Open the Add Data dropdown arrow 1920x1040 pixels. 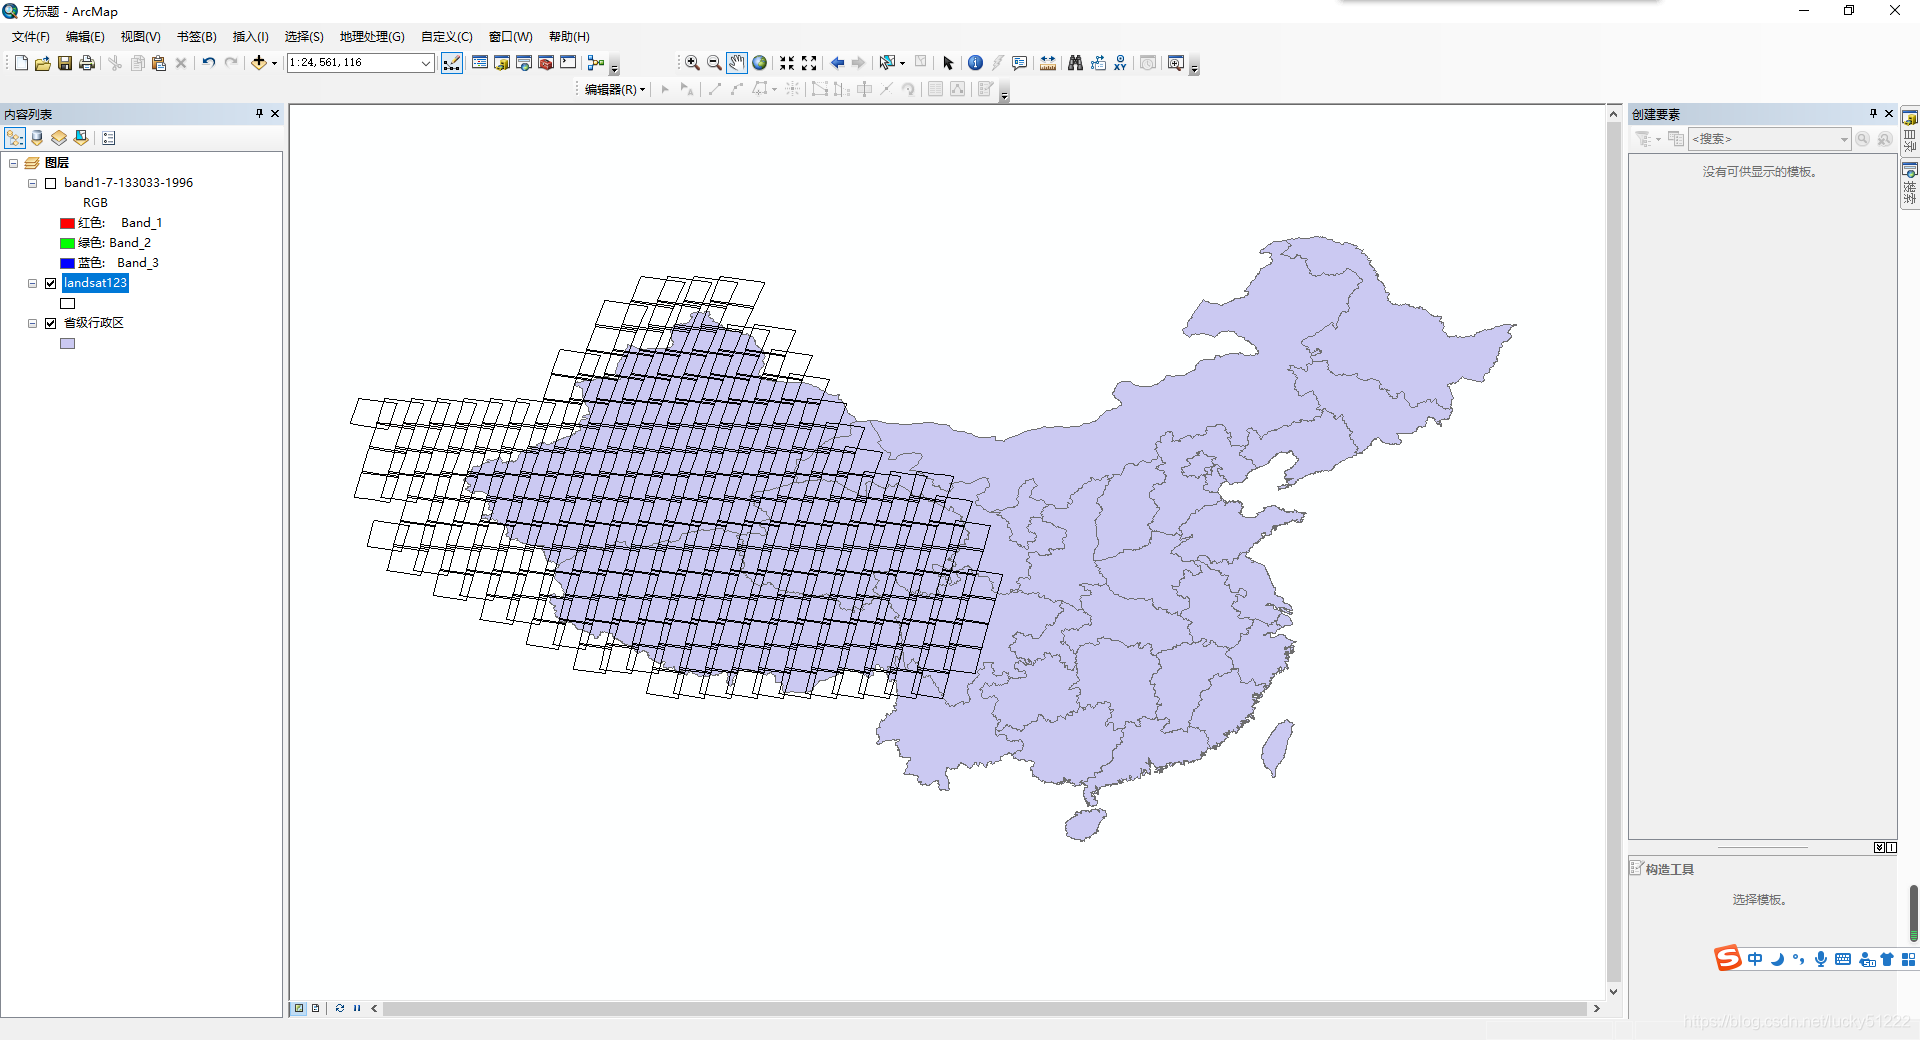[274, 63]
